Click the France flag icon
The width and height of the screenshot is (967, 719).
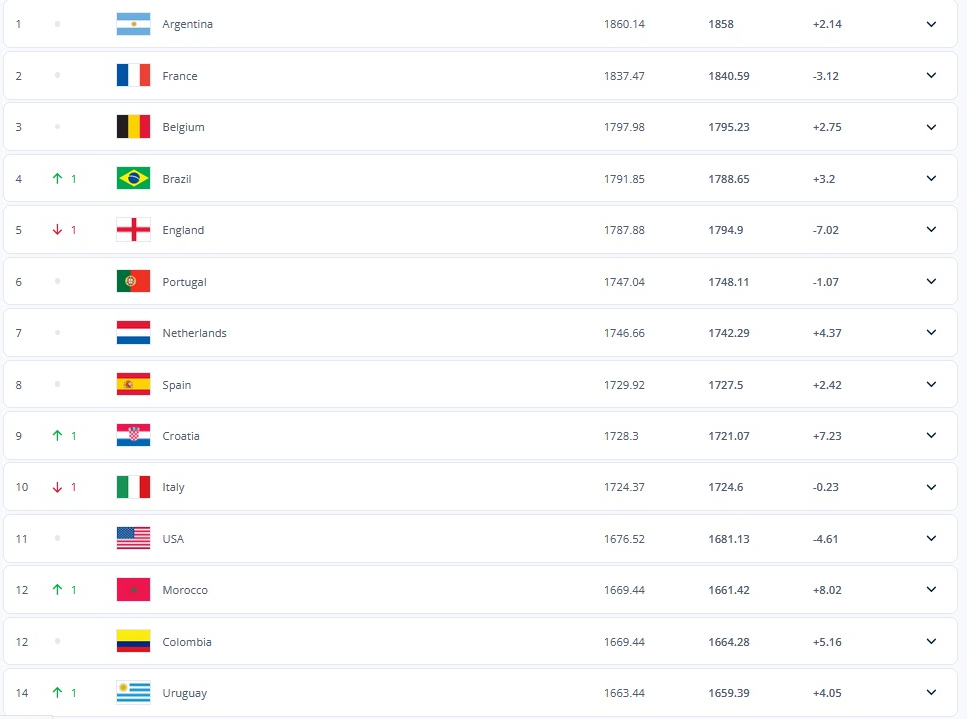click(133, 76)
